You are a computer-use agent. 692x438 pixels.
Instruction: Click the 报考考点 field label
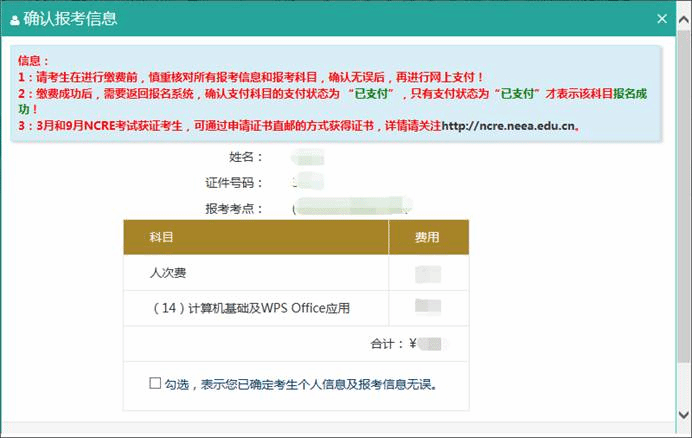(x=234, y=208)
